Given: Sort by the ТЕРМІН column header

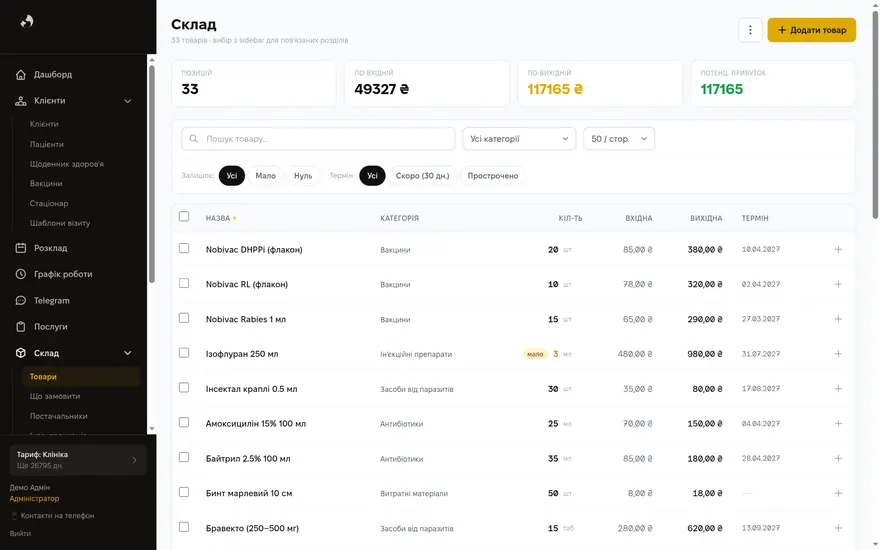Looking at the screenshot, I should click(x=755, y=218).
